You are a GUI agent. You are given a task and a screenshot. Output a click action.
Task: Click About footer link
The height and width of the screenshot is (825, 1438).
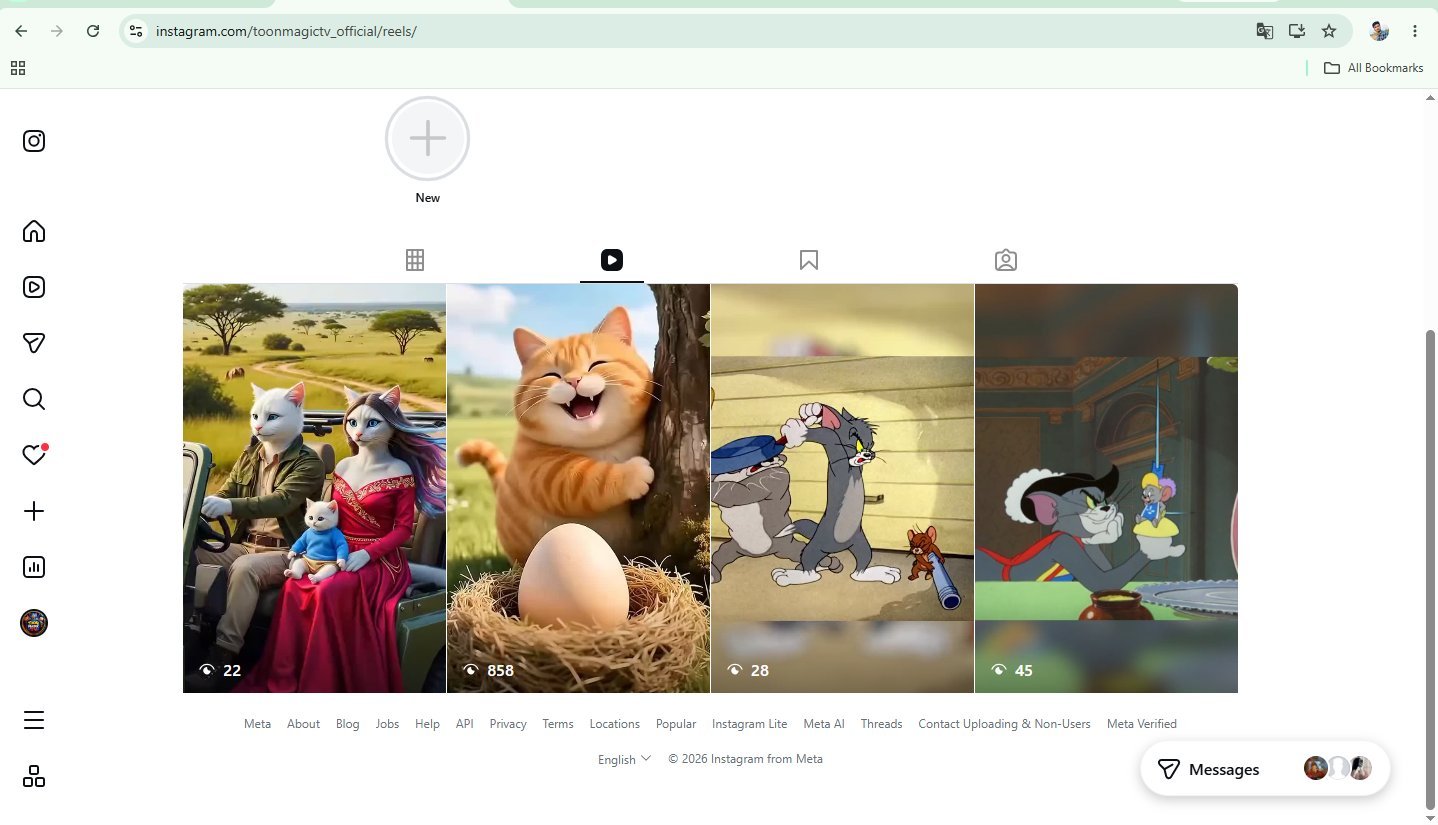(x=303, y=724)
